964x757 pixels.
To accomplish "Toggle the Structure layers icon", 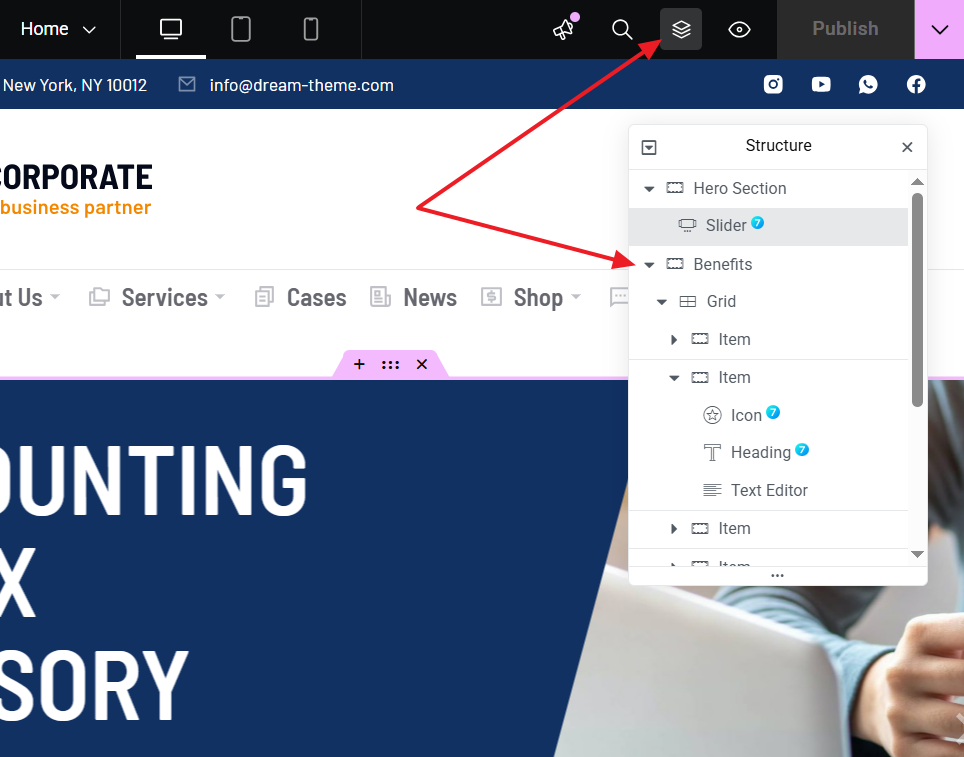I will click(x=681, y=29).
